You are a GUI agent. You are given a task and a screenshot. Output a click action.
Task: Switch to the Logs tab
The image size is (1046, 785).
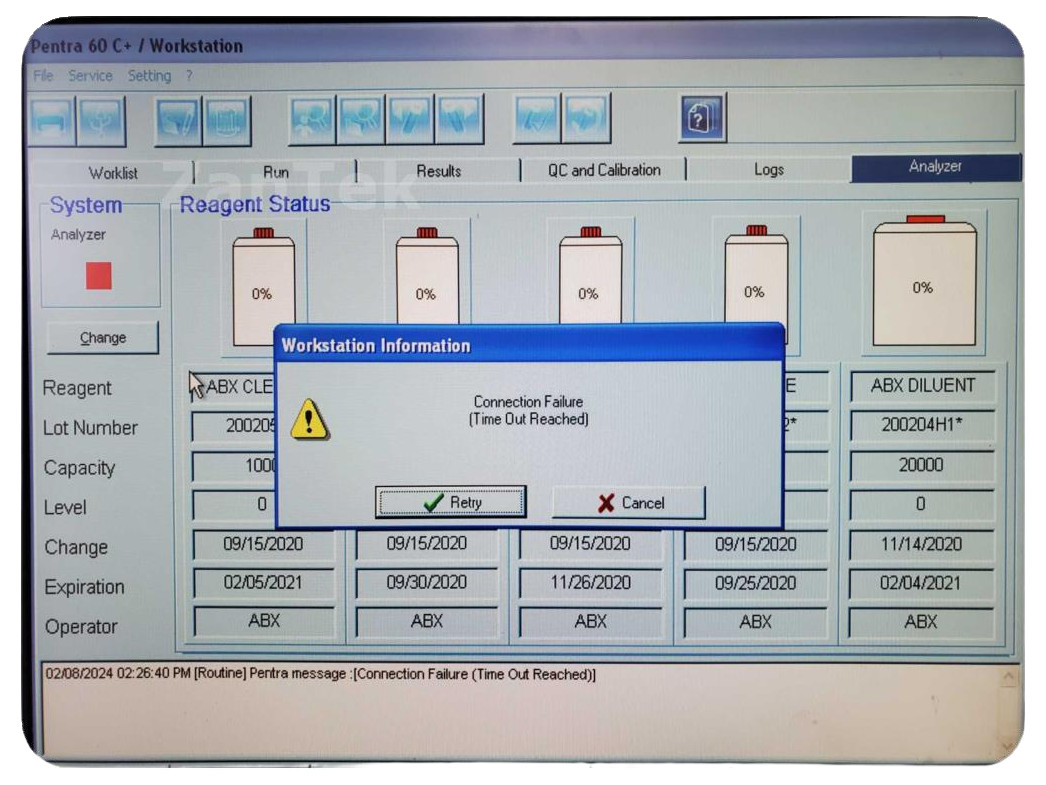(x=768, y=169)
